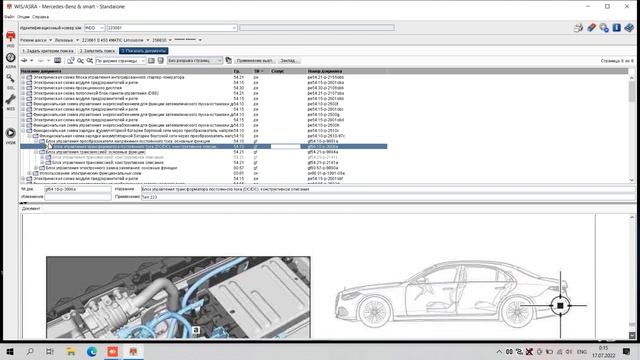The height and width of the screenshot is (360, 640).
Task: Select step 3 show documents tab
Action: point(144,51)
